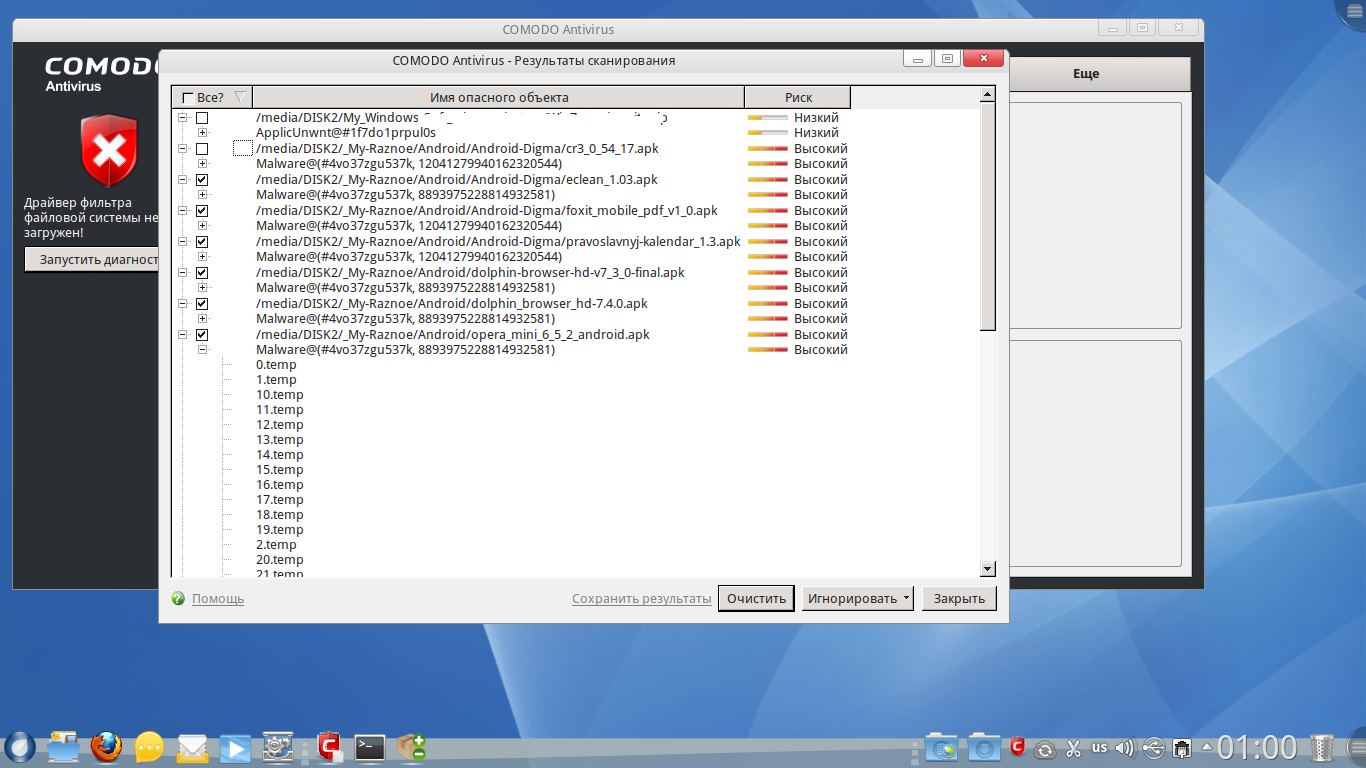
Task: Open system settings gear icon in taskbar
Action: pyautogui.click(x=277, y=746)
